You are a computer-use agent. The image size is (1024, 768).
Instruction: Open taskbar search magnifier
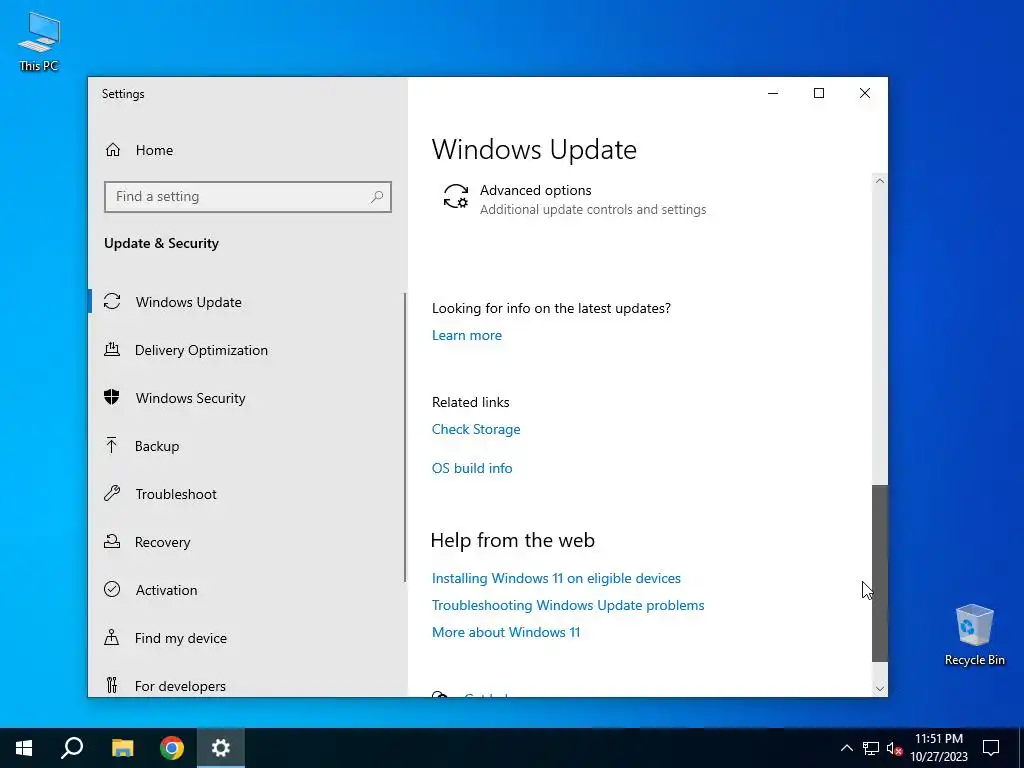pyautogui.click(x=72, y=748)
